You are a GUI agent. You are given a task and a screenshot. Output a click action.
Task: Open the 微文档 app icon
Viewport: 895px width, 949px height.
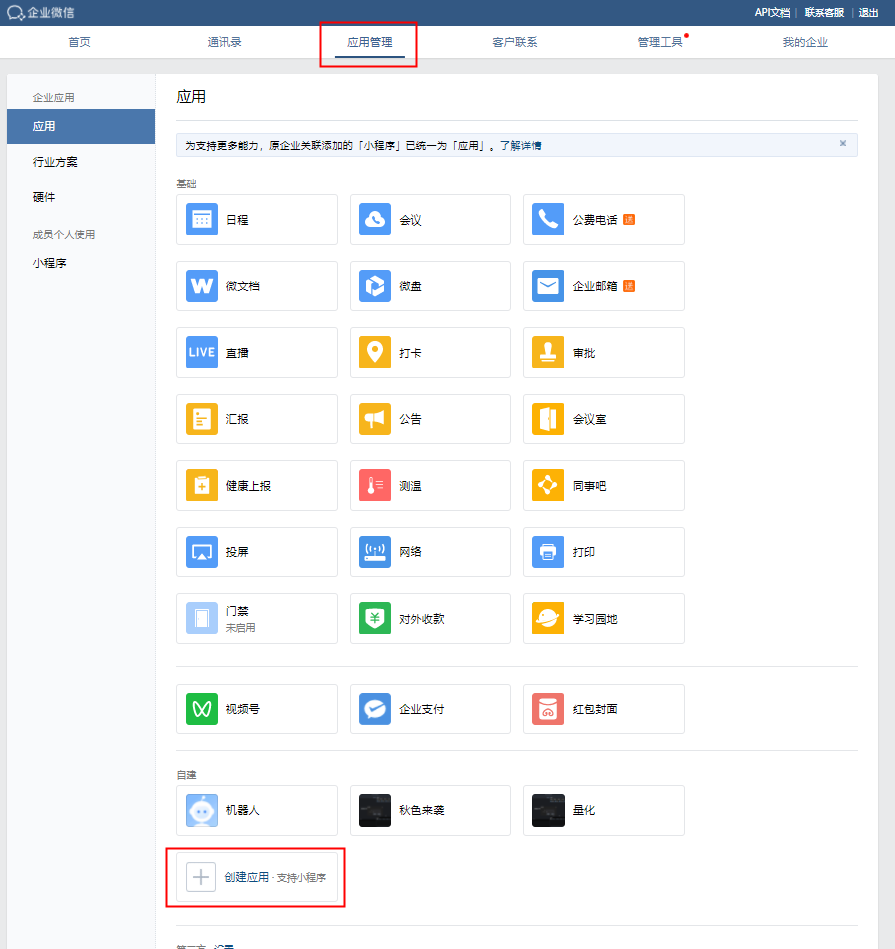[202, 286]
